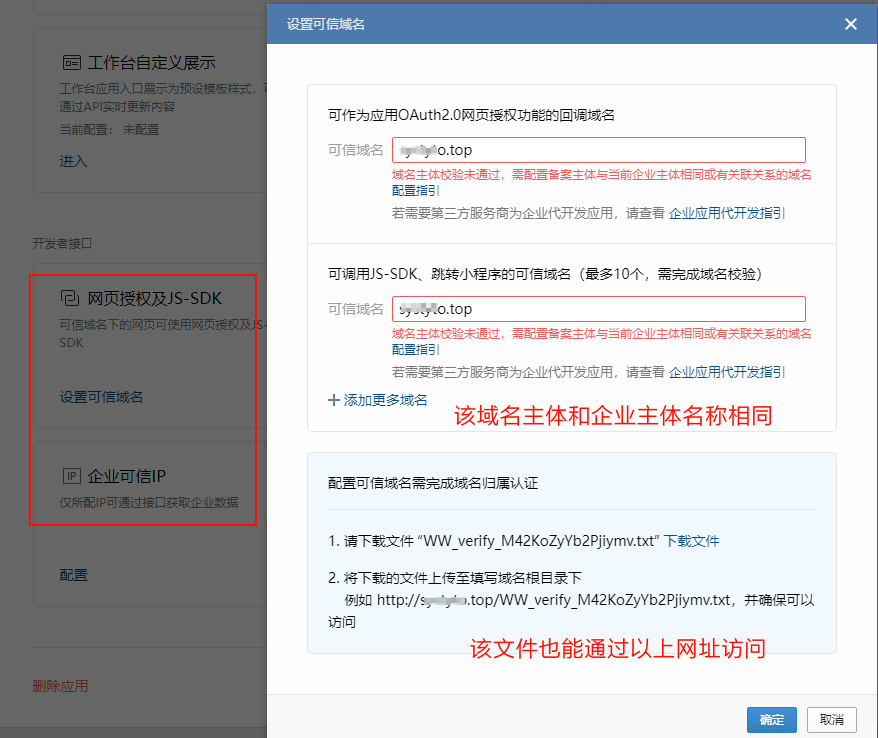Click 进入 under 工作台自定义展示
This screenshot has height=738, width=878.
click(73, 161)
